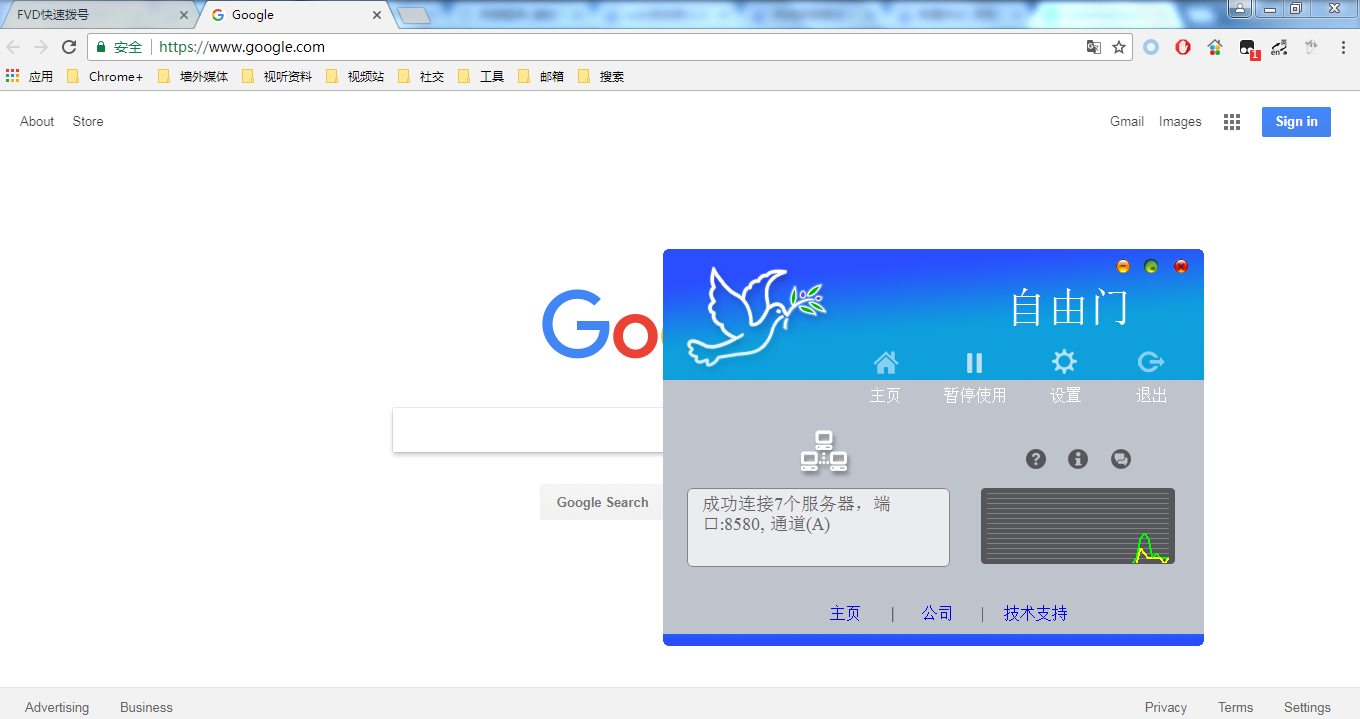
Task: Open the Google apps grid icon
Action: click(x=1232, y=121)
